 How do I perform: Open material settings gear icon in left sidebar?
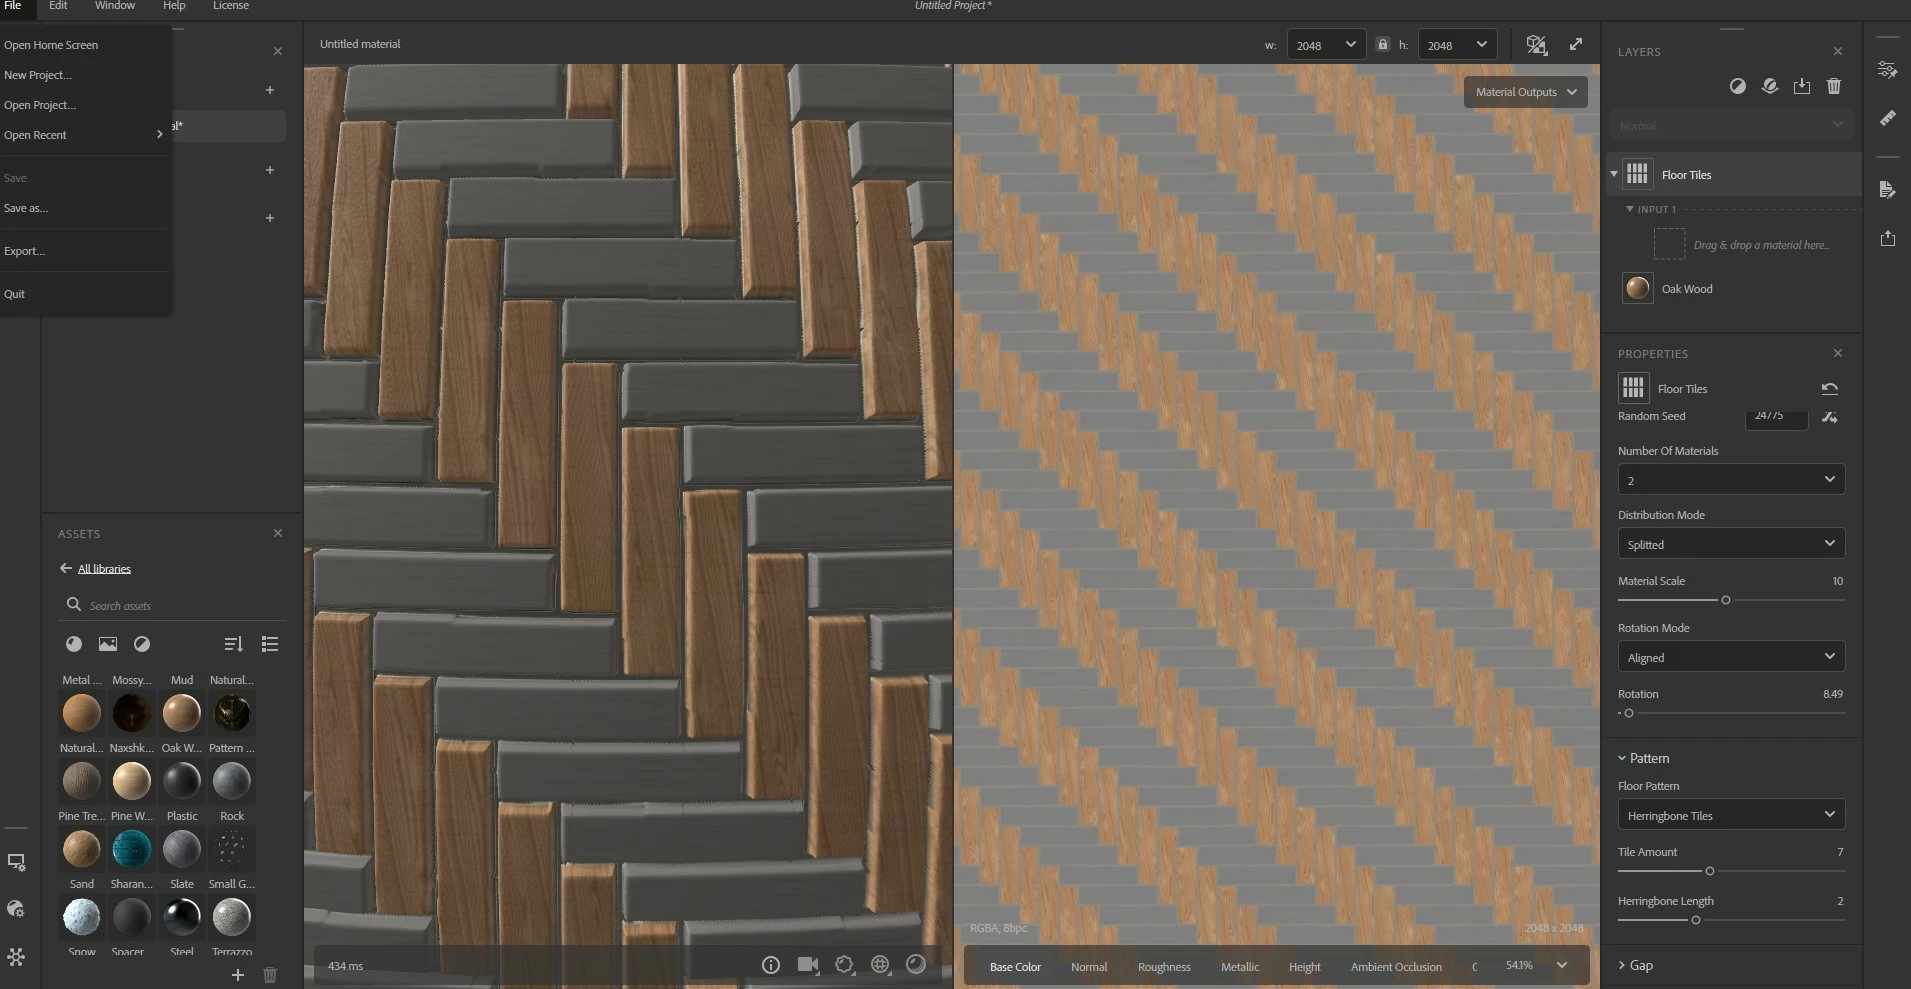[x=16, y=909]
